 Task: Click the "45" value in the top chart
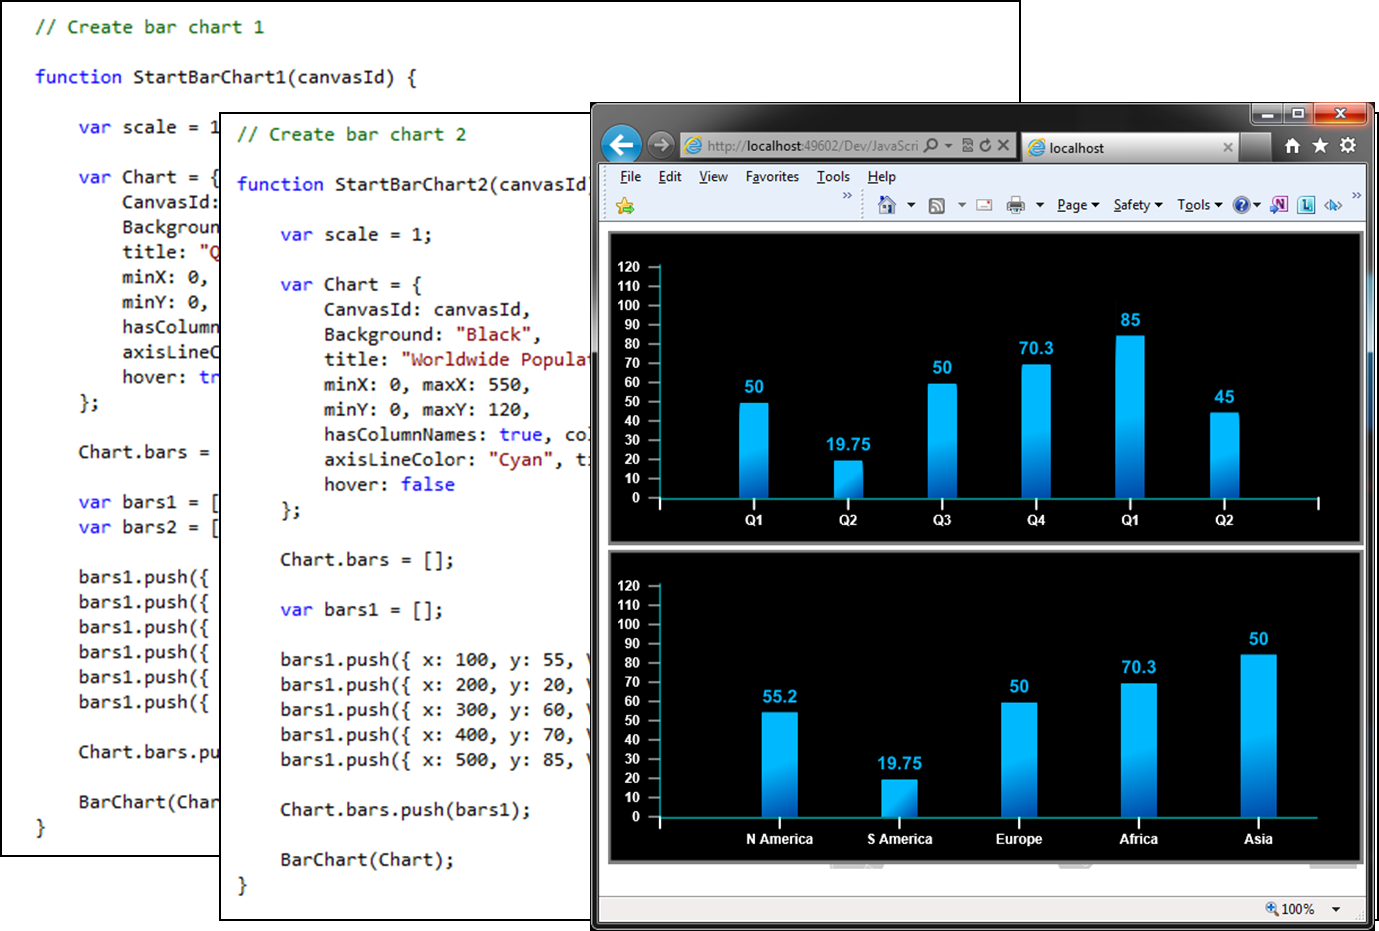point(1224,397)
